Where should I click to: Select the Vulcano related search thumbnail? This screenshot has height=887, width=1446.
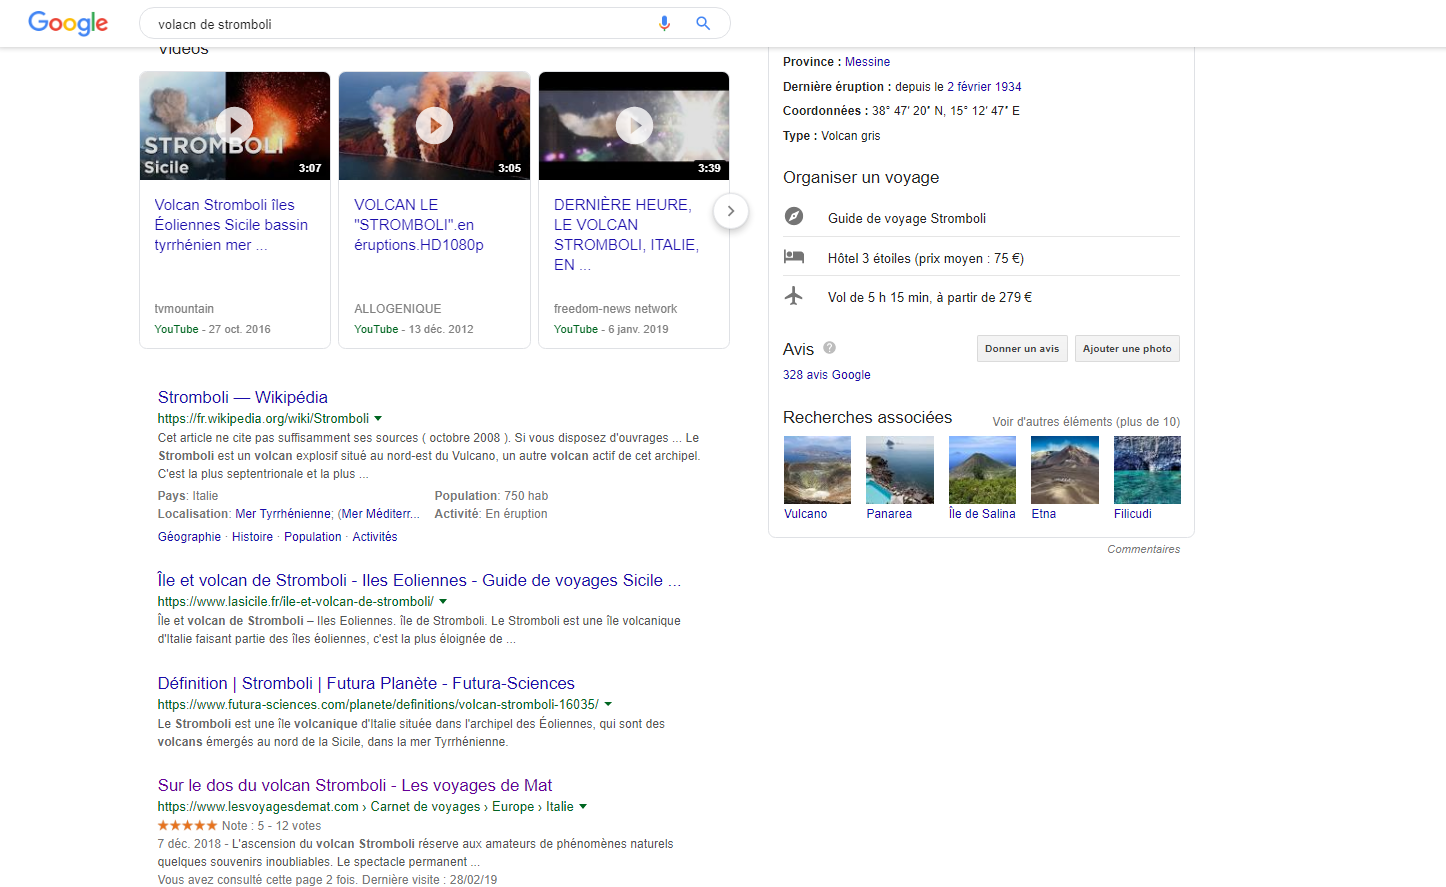point(817,470)
